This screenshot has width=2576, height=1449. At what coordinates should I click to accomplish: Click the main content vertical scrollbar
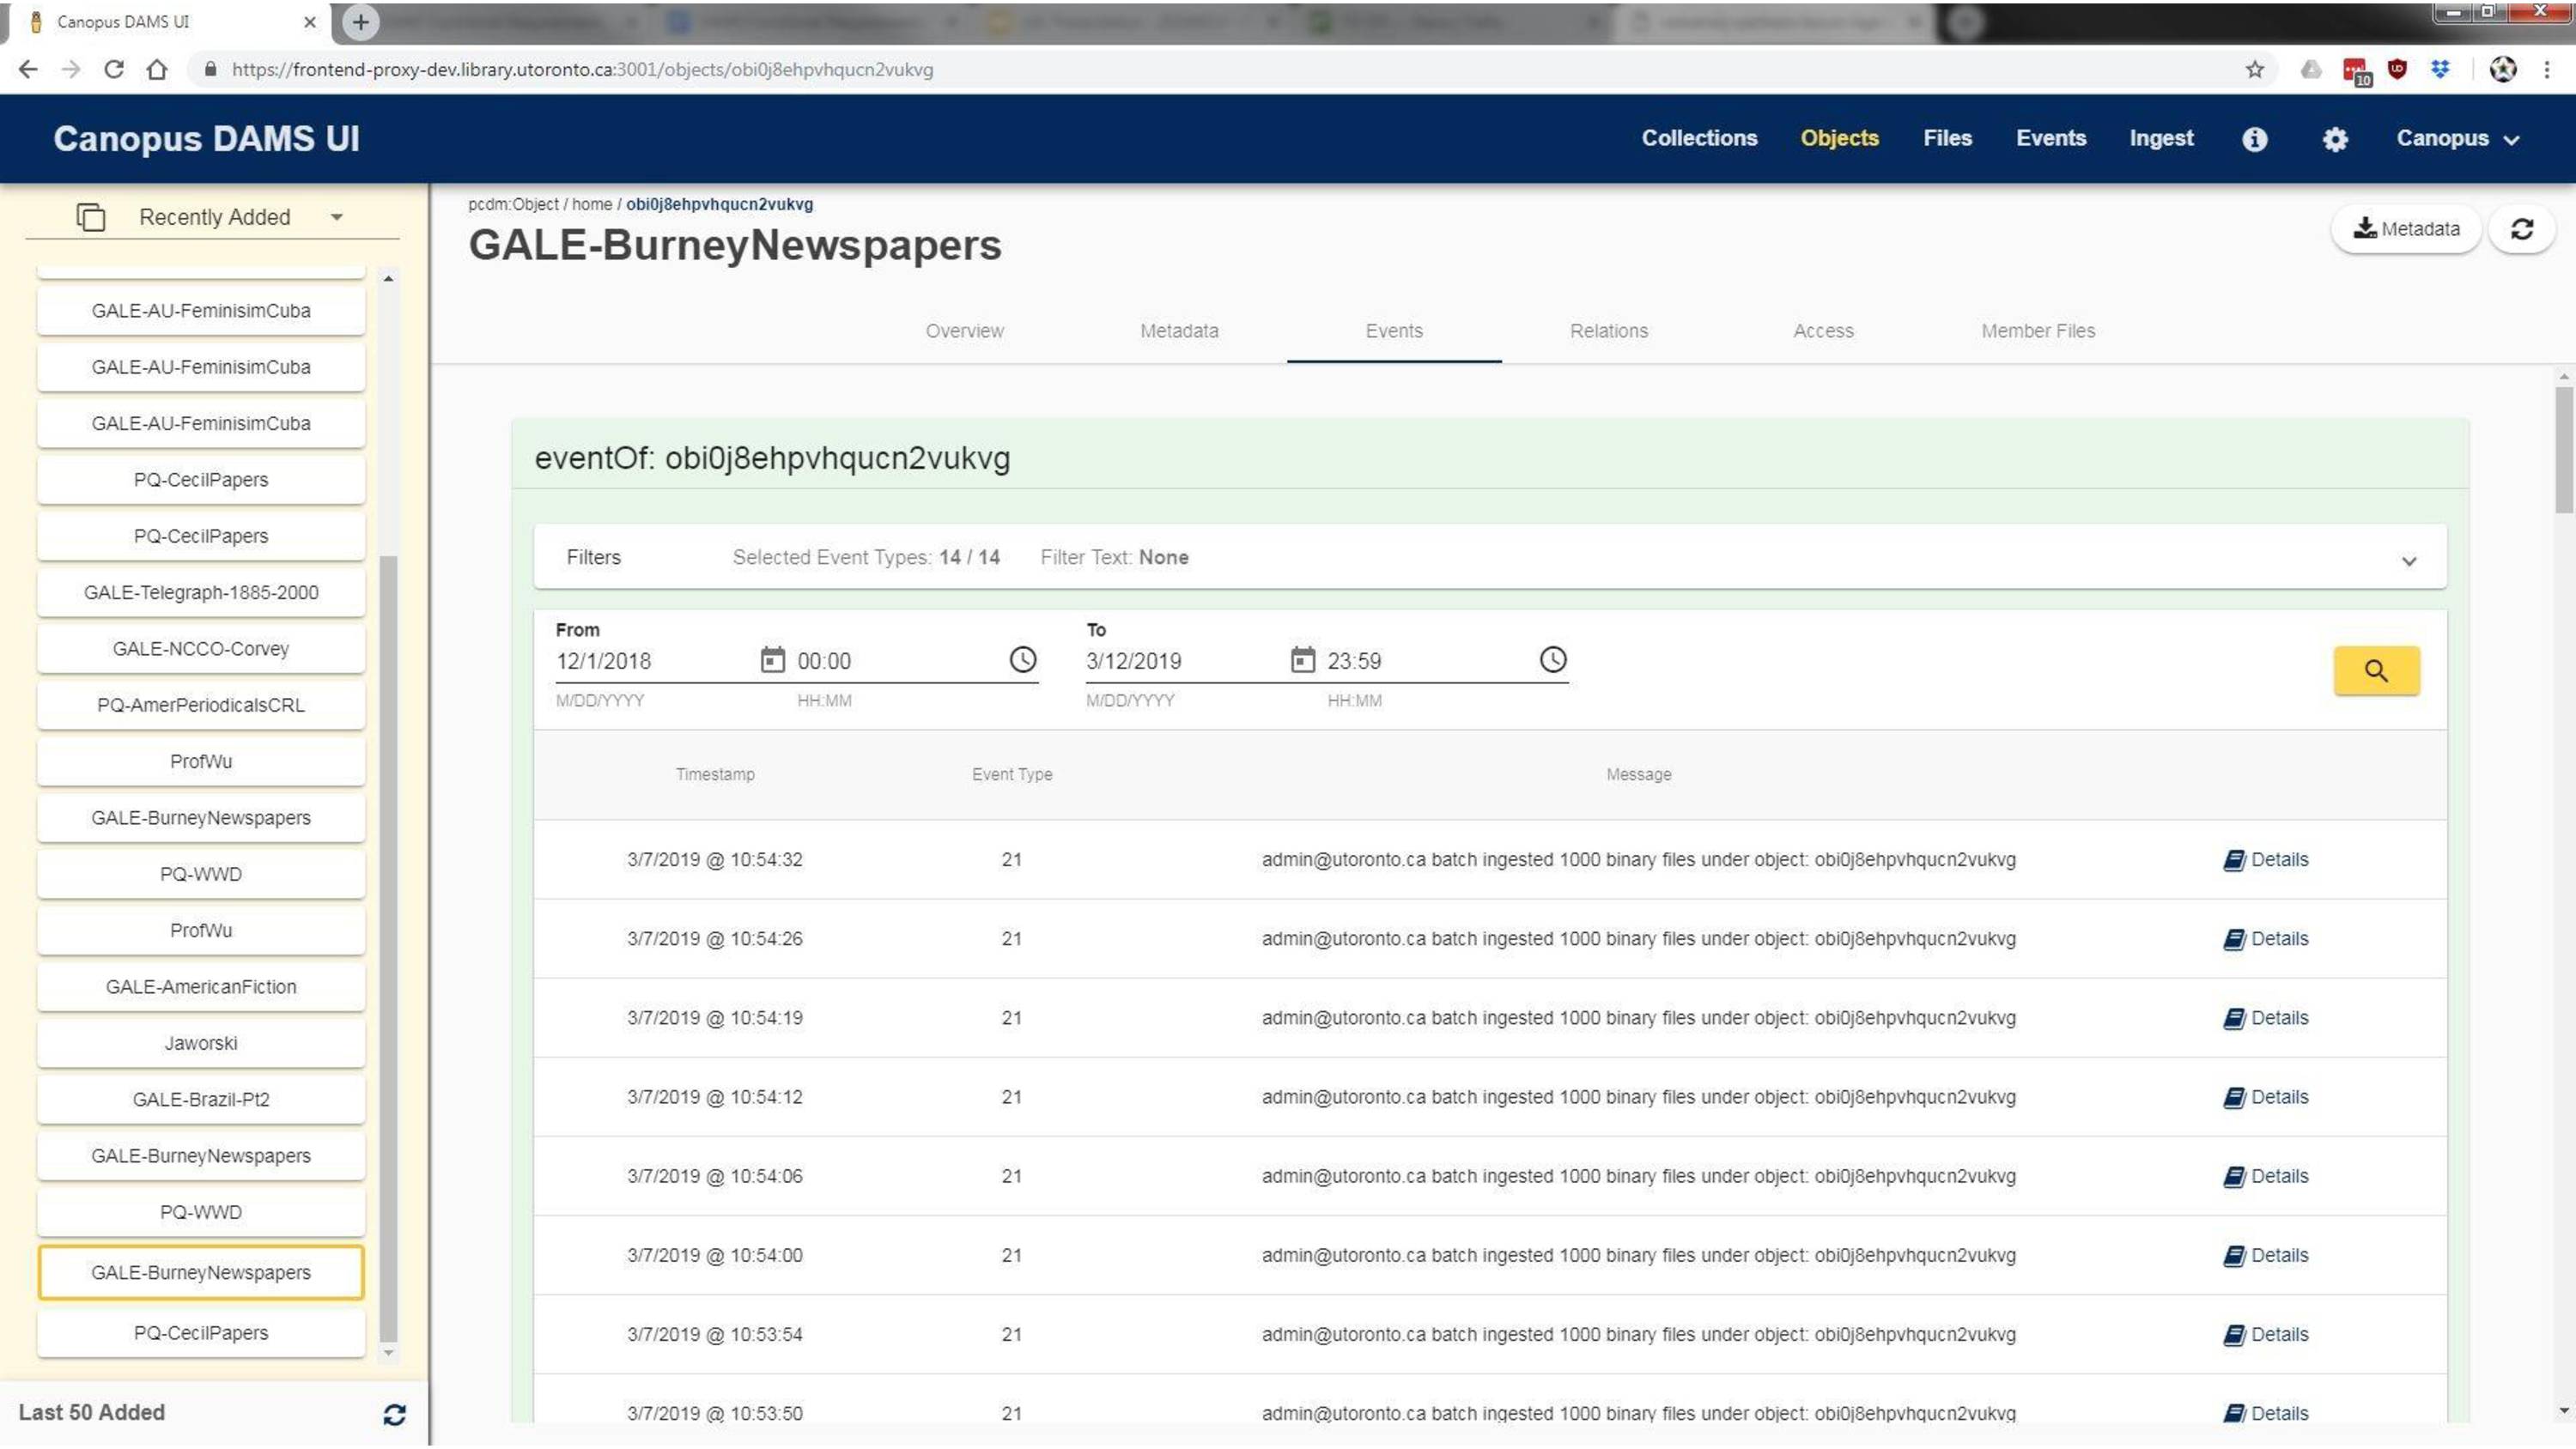[2564, 449]
